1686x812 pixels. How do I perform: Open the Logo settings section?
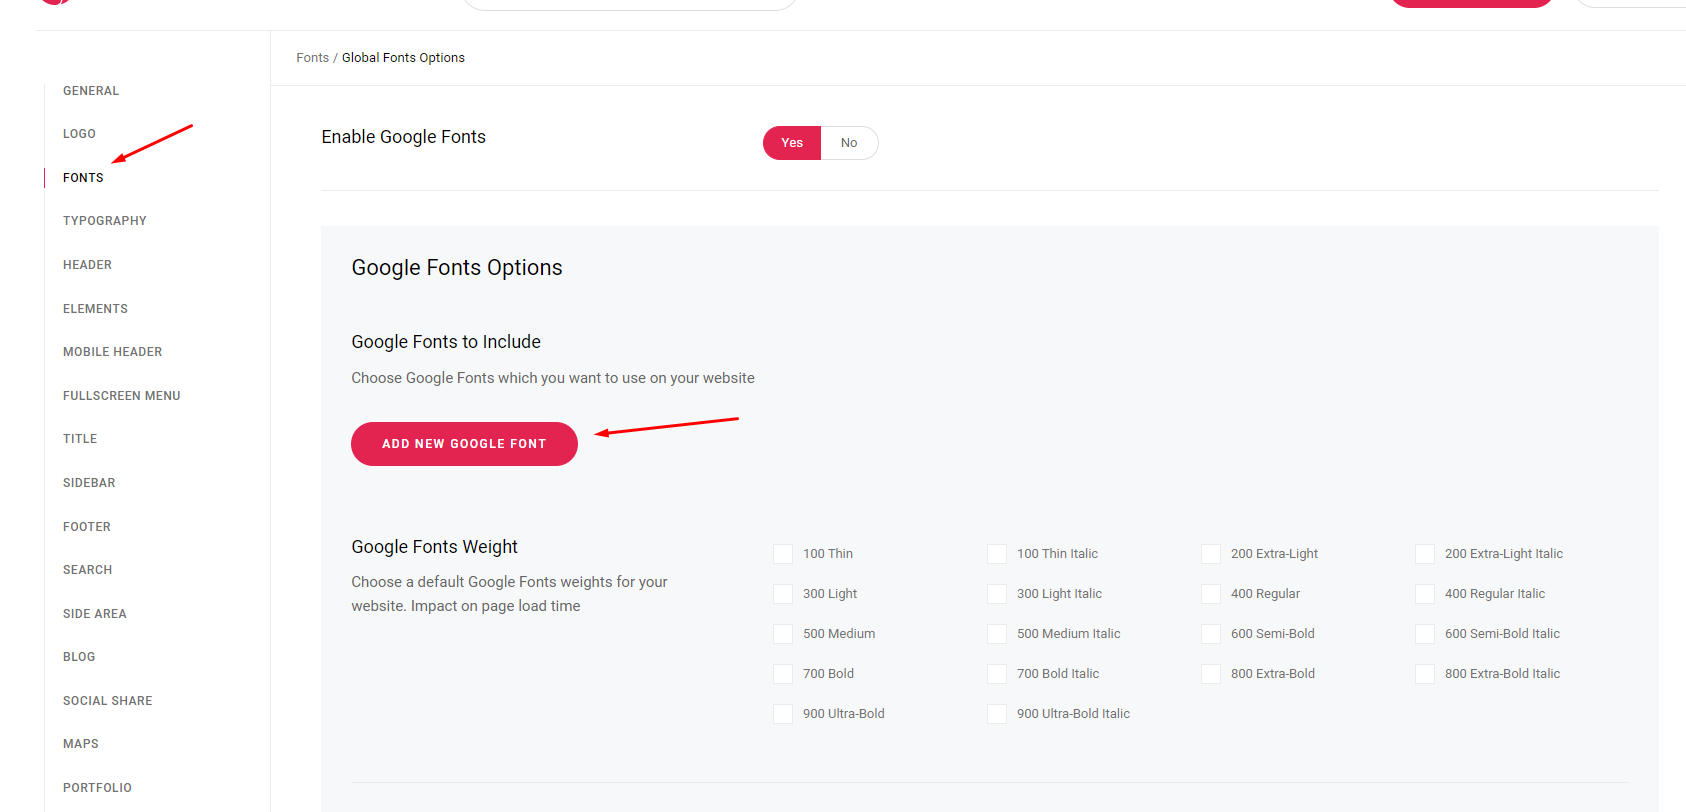[x=79, y=134]
